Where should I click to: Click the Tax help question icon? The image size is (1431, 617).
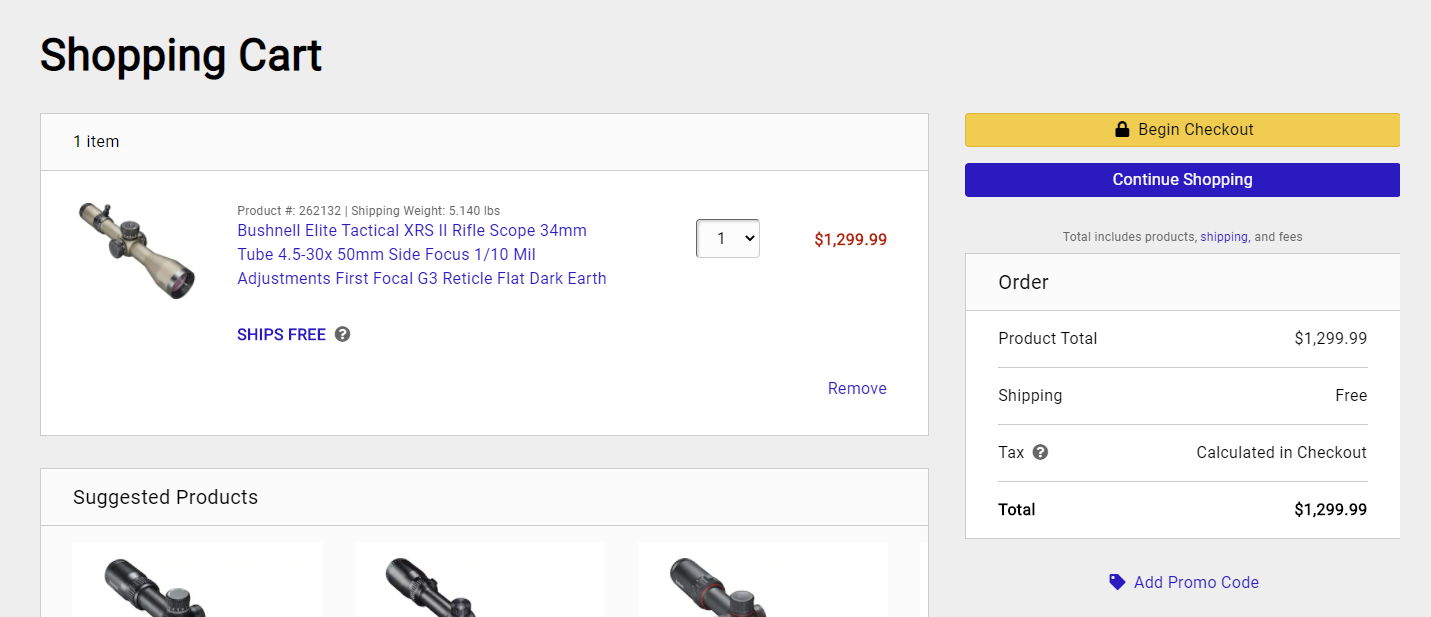point(1040,452)
